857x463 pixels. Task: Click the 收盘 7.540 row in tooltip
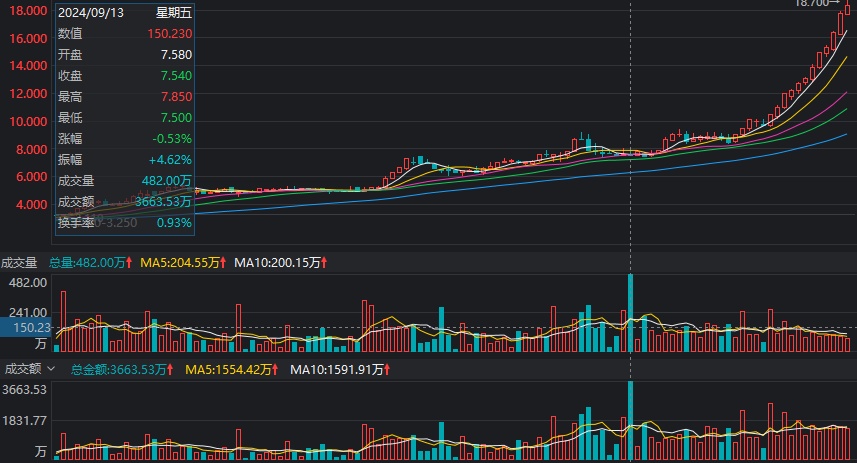click(x=125, y=76)
